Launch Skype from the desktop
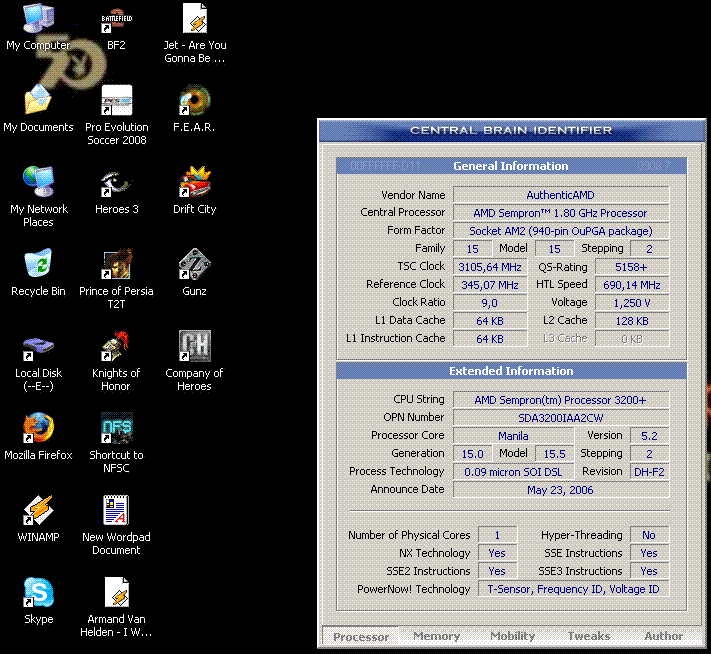The width and height of the screenshot is (711, 654). coord(38,593)
